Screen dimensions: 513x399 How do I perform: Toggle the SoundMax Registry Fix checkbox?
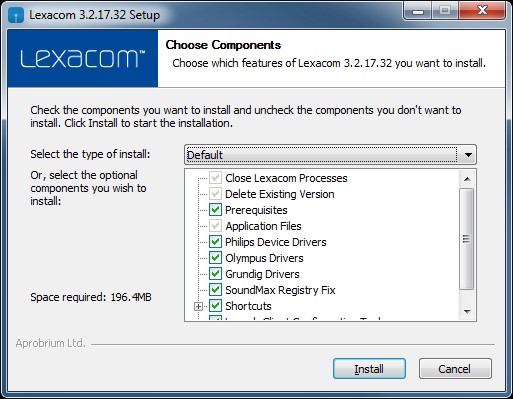tap(215, 290)
